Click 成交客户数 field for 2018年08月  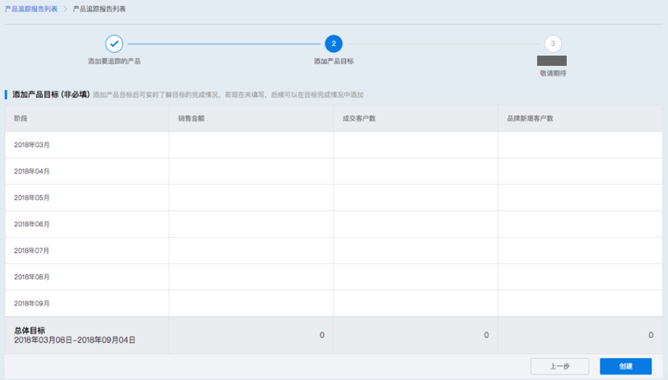(x=415, y=277)
